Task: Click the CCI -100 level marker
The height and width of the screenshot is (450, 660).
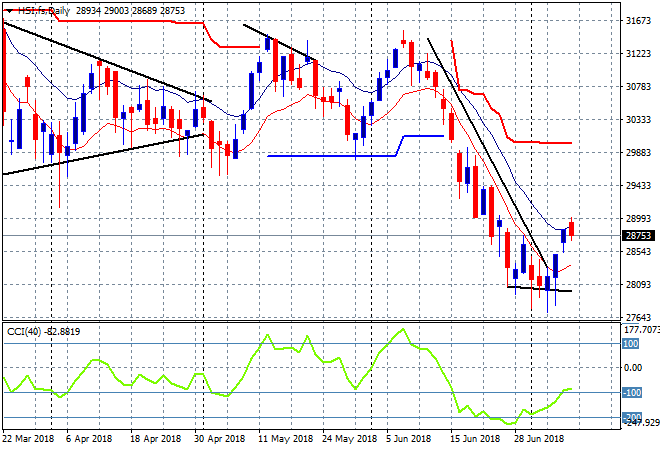Action: coord(631,392)
